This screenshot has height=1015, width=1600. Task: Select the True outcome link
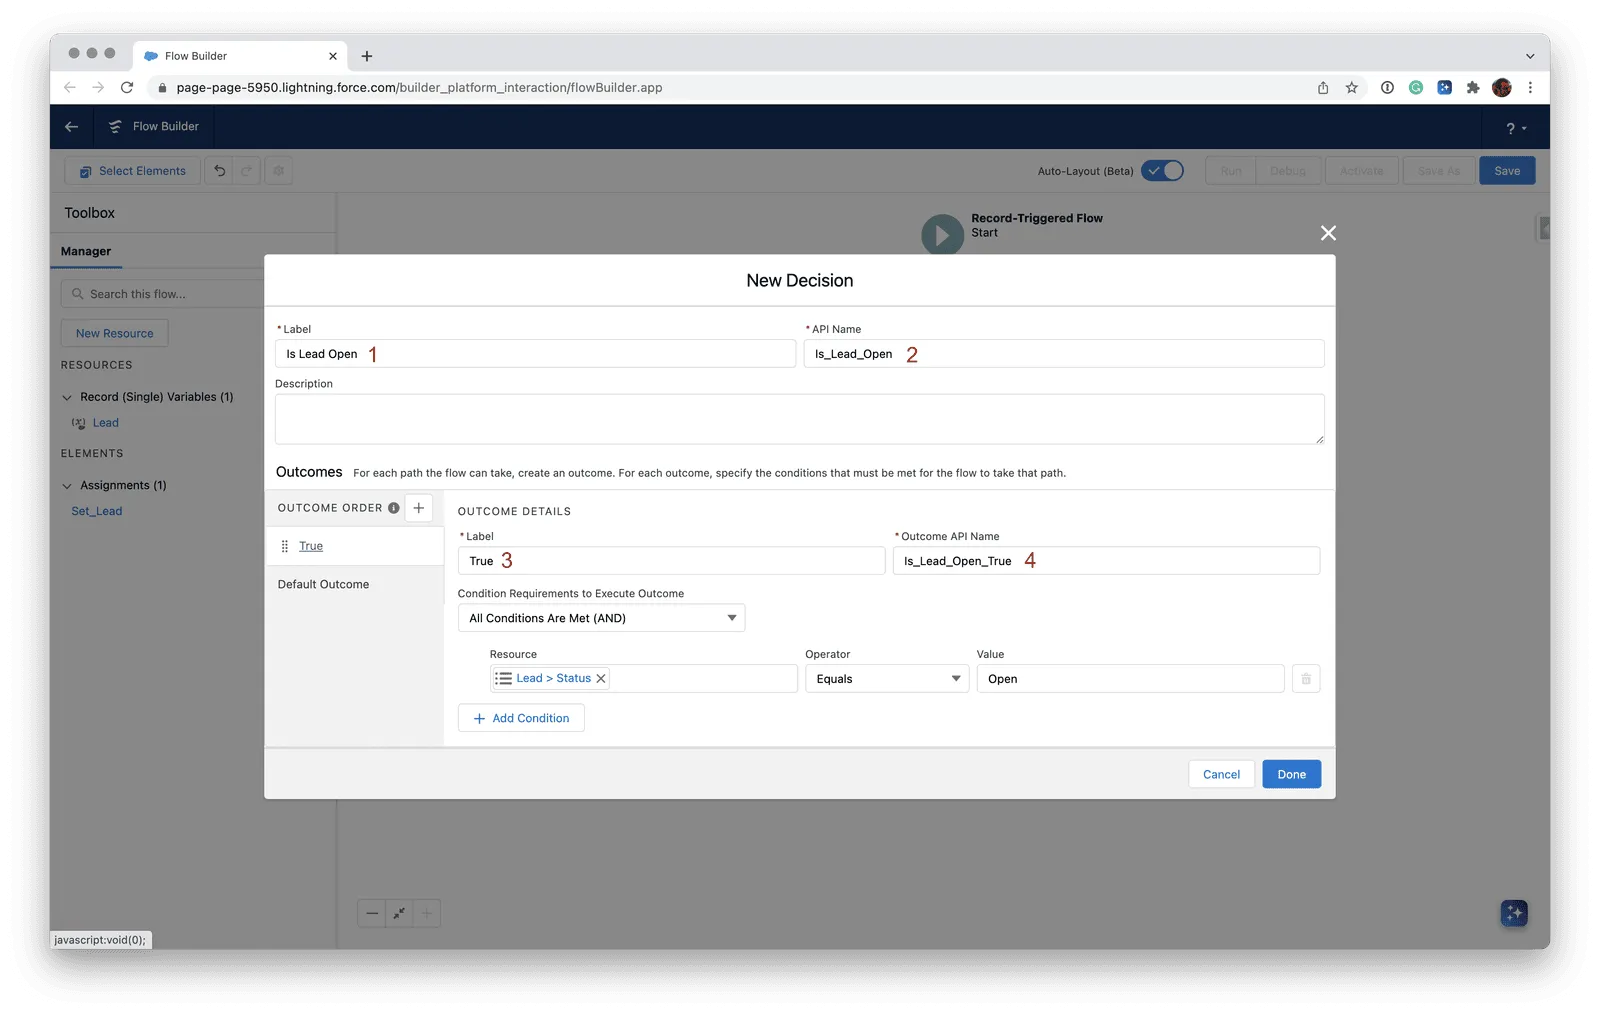coord(311,546)
